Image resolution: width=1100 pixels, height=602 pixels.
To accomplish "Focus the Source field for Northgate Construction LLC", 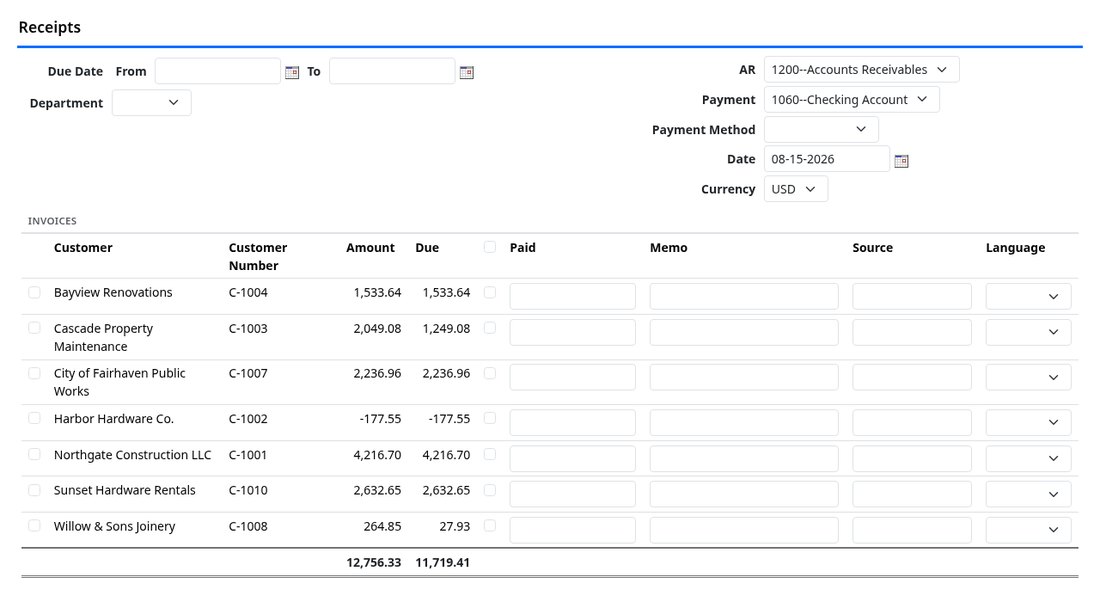I will (x=912, y=458).
